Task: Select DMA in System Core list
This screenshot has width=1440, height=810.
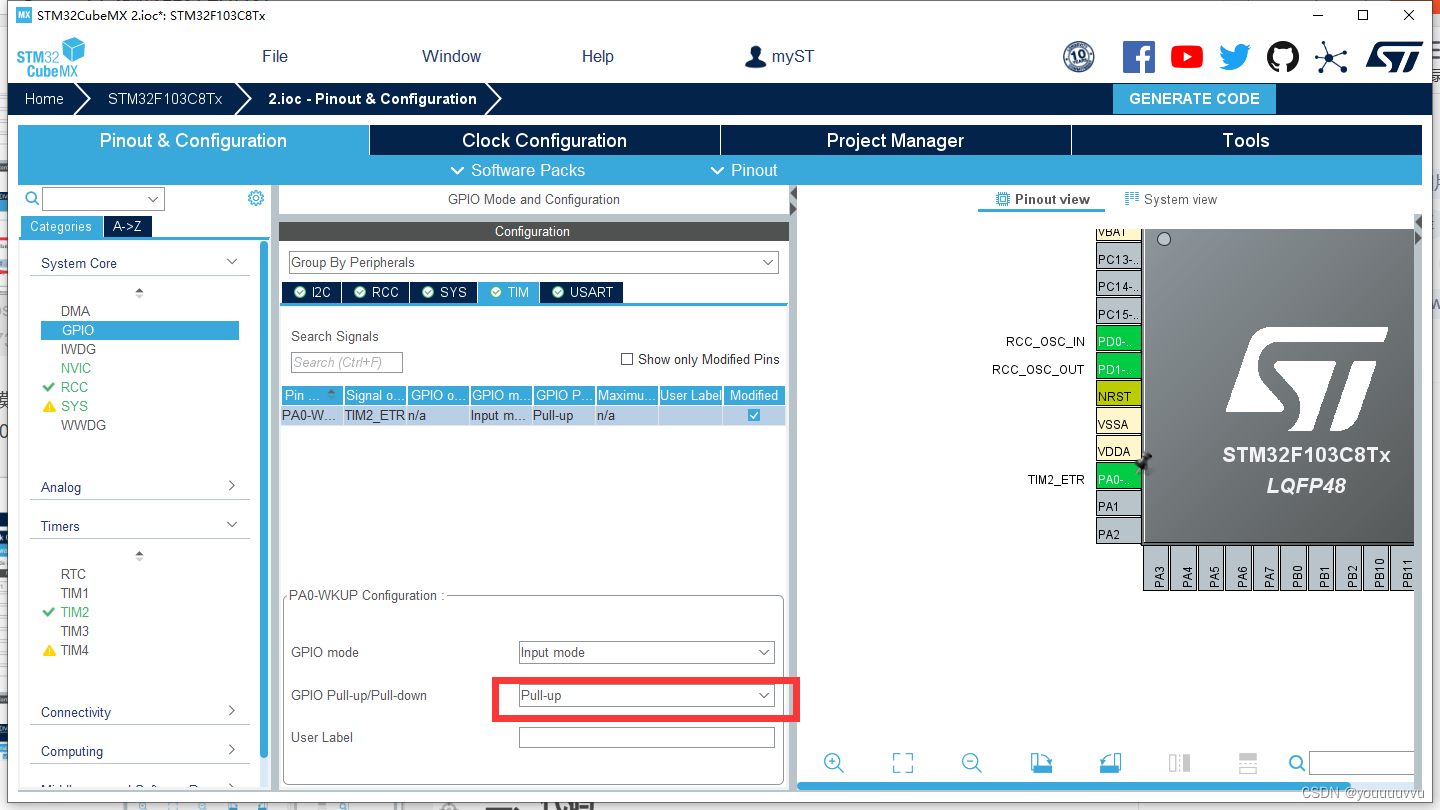Action: click(75, 311)
